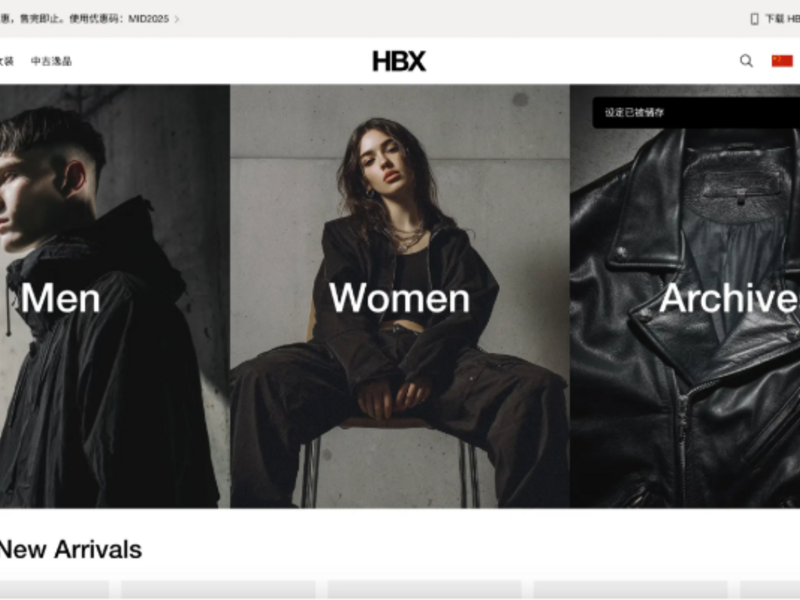The image size is (800, 600).
Task: Open the Archive leather jacket tile
Action: pos(685,296)
